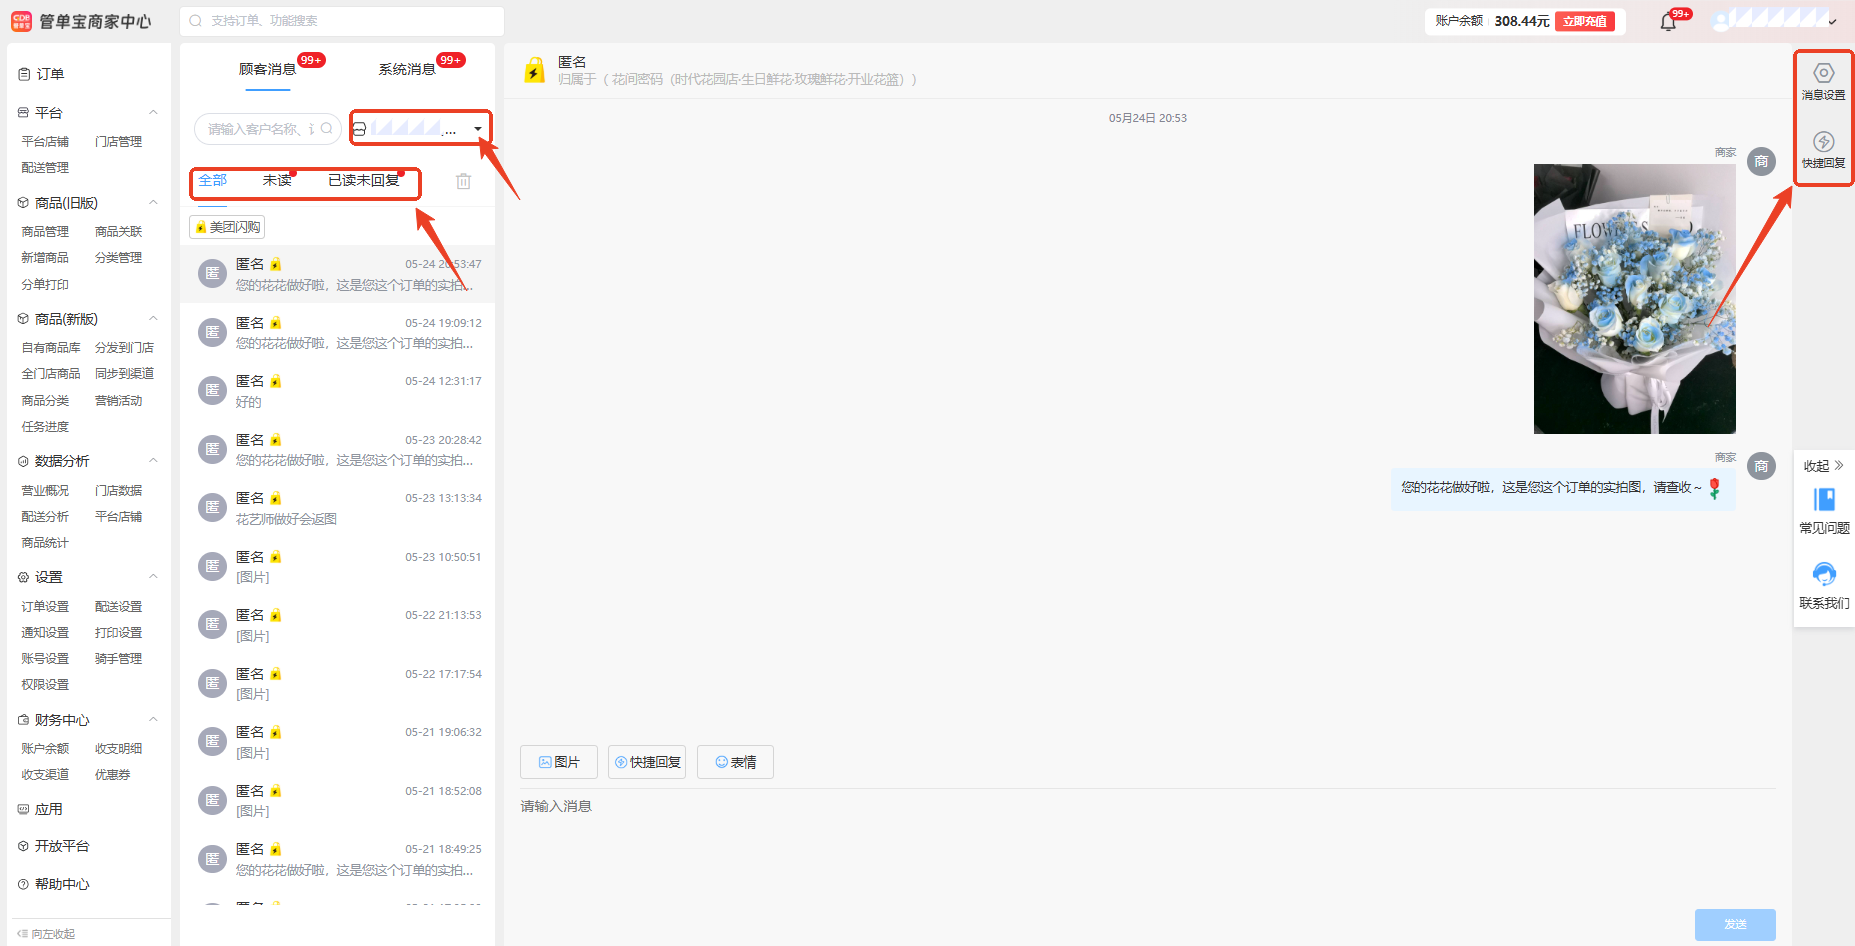Focus the customer name search field
Viewport: 1855px width, 946px height.
(268, 128)
